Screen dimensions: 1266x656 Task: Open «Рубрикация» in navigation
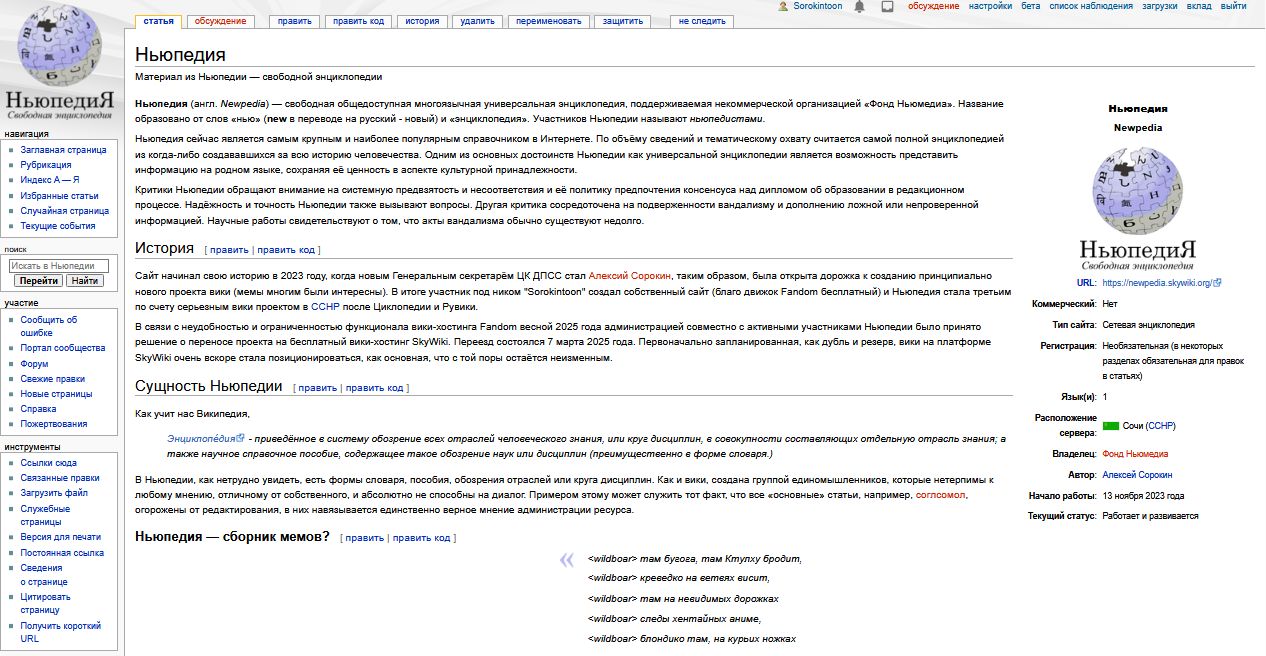coord(46,165)
